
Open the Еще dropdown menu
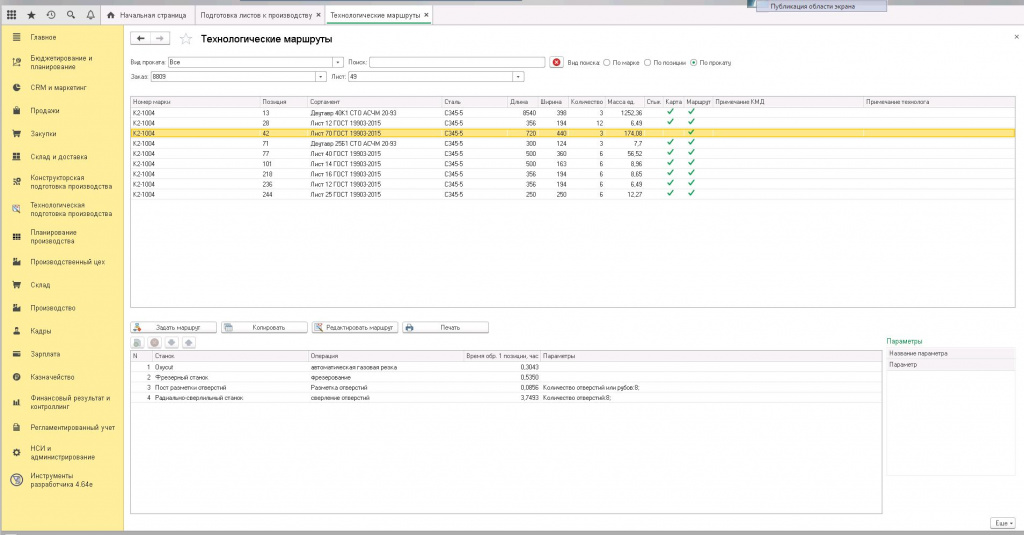click(1003, 523)
